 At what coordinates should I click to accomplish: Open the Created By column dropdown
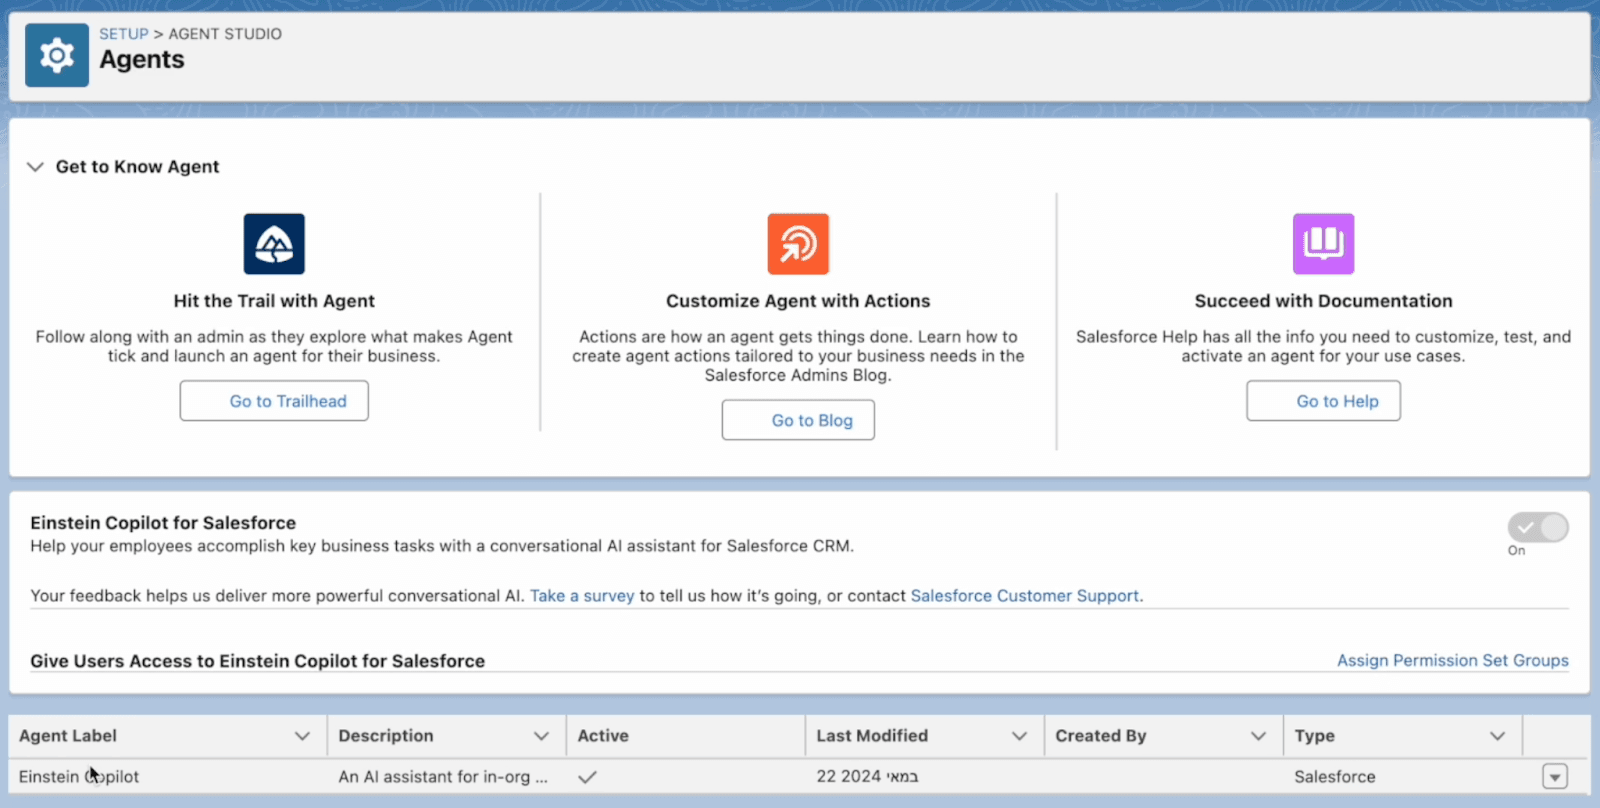(x=1258, y=736)
